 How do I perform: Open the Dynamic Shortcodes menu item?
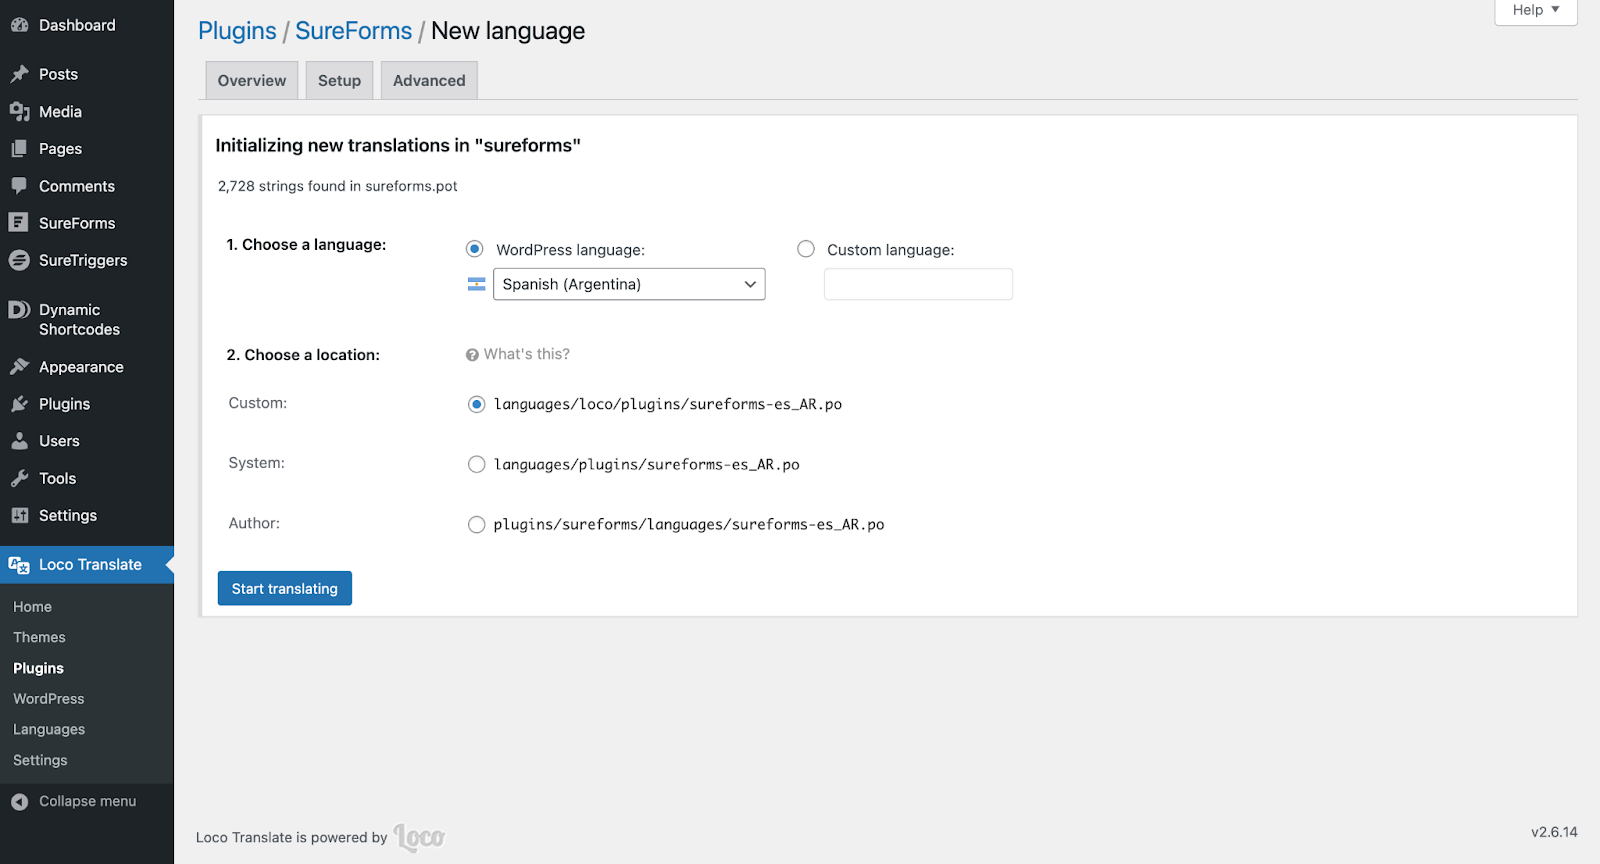(87, 319)
